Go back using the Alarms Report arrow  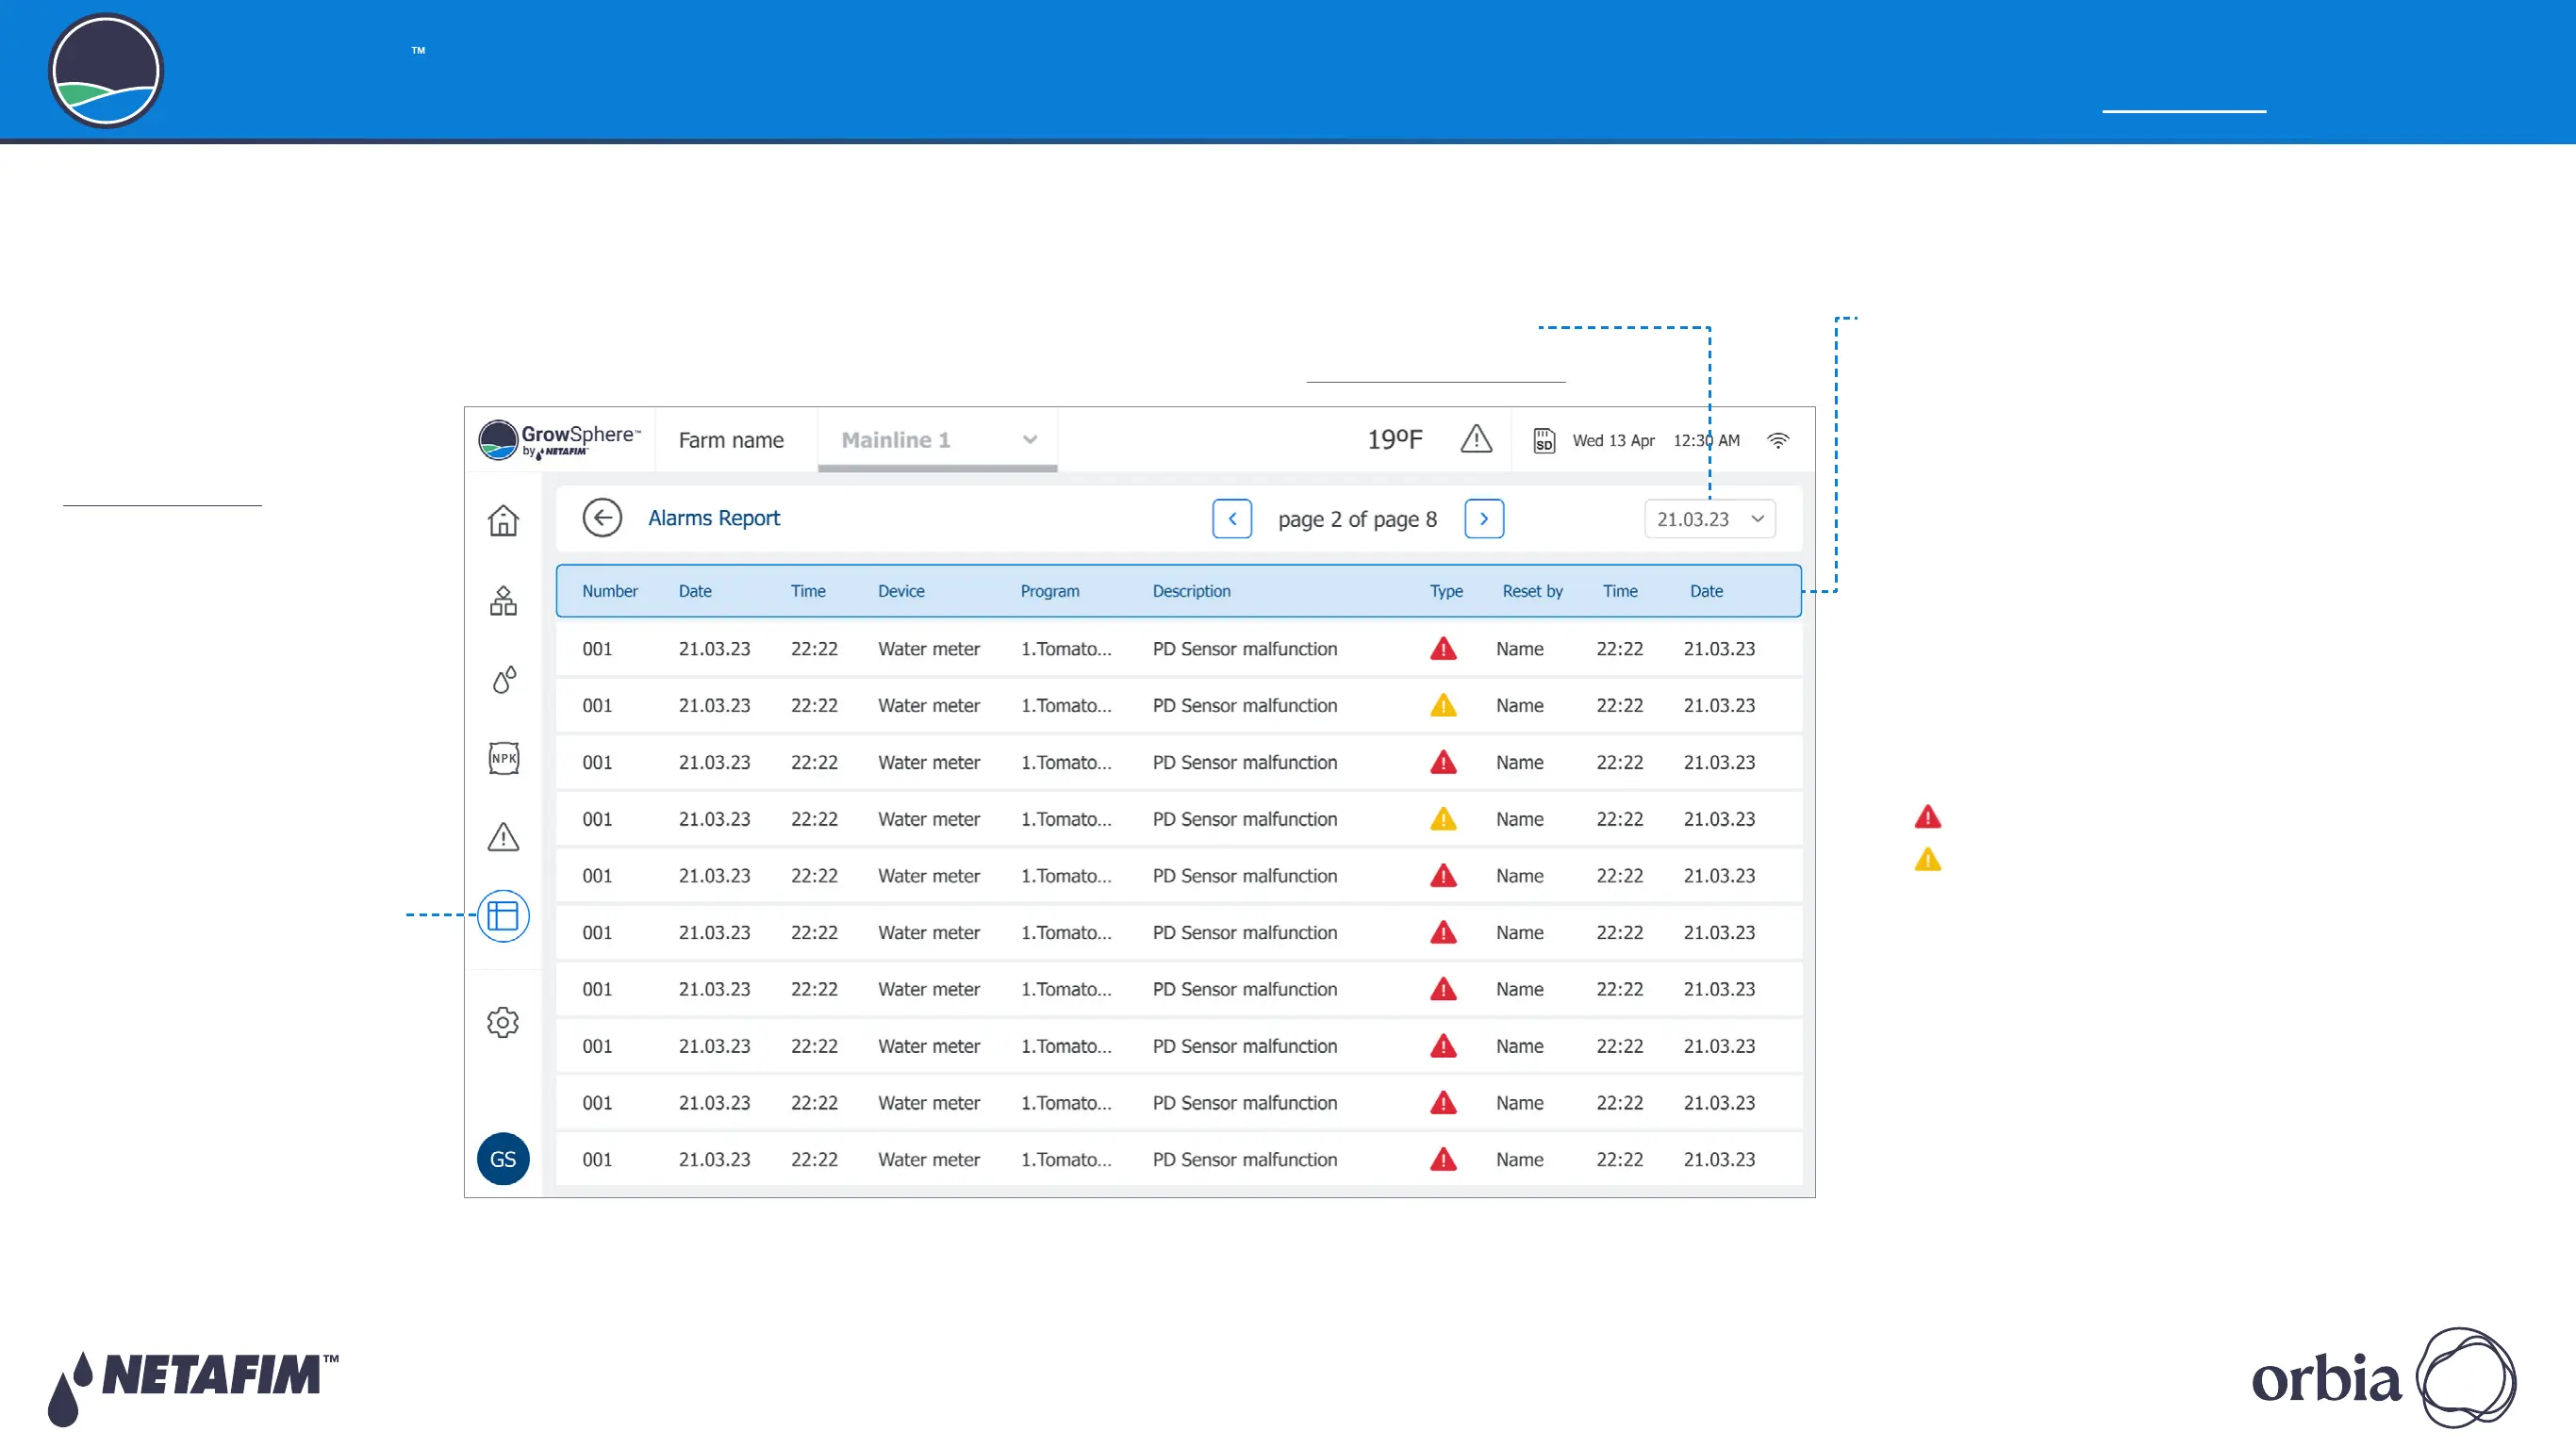coord(602,518)
